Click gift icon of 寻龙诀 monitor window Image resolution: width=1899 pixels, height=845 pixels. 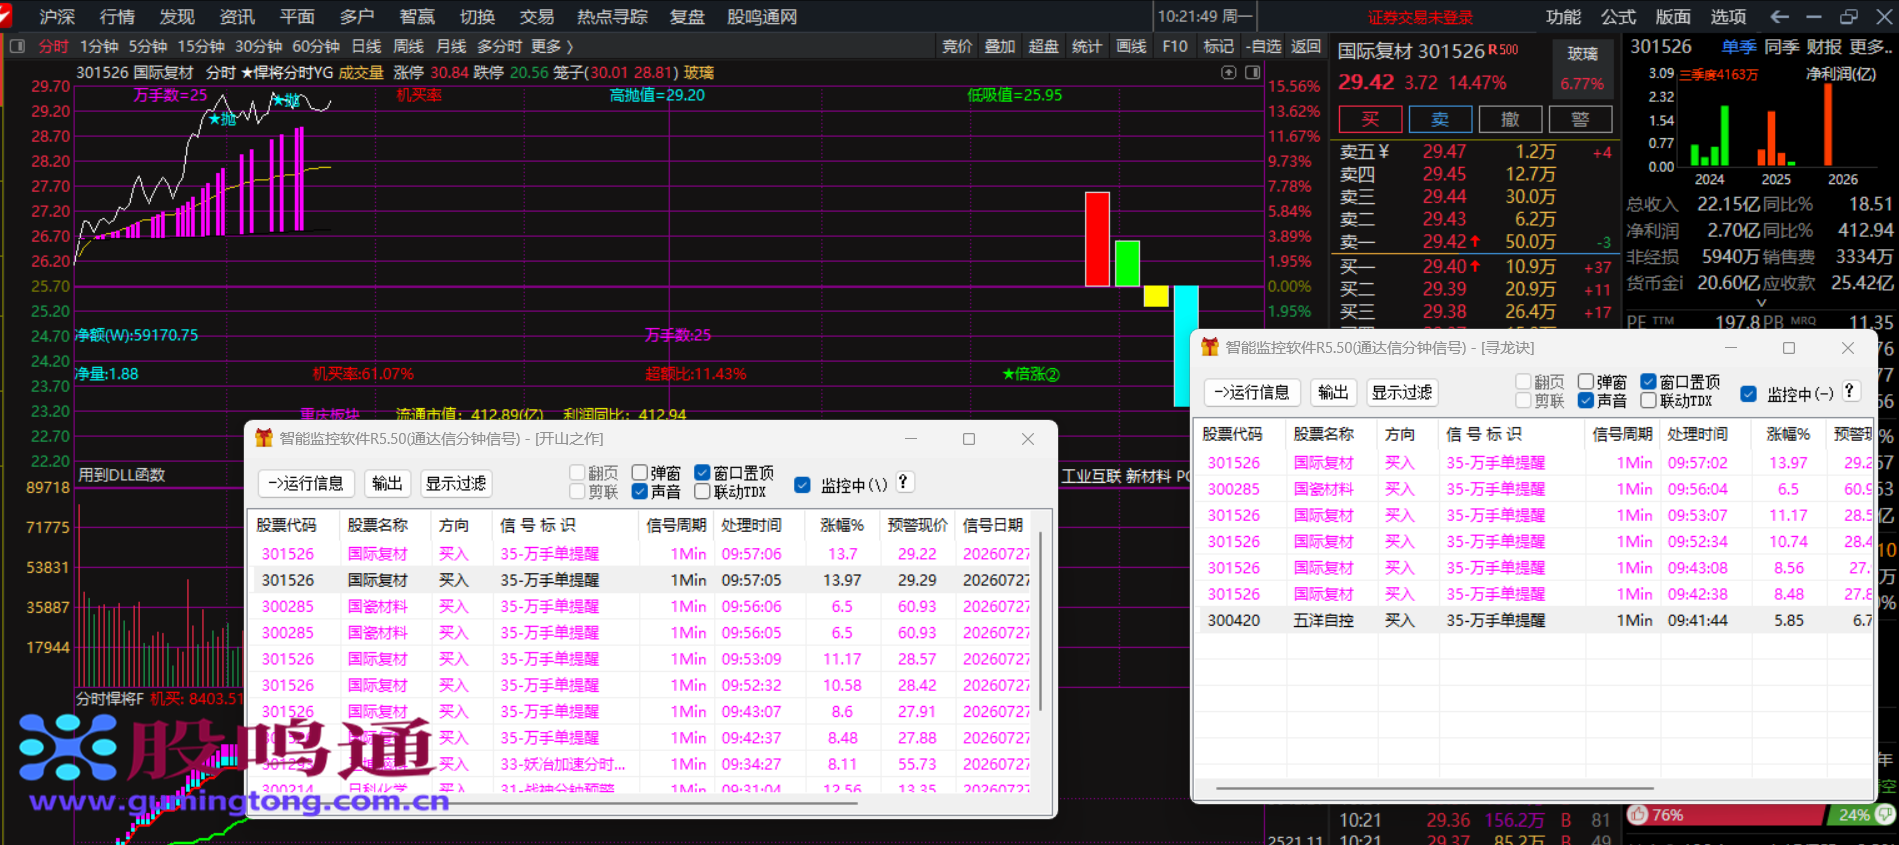click(1210, 347)
